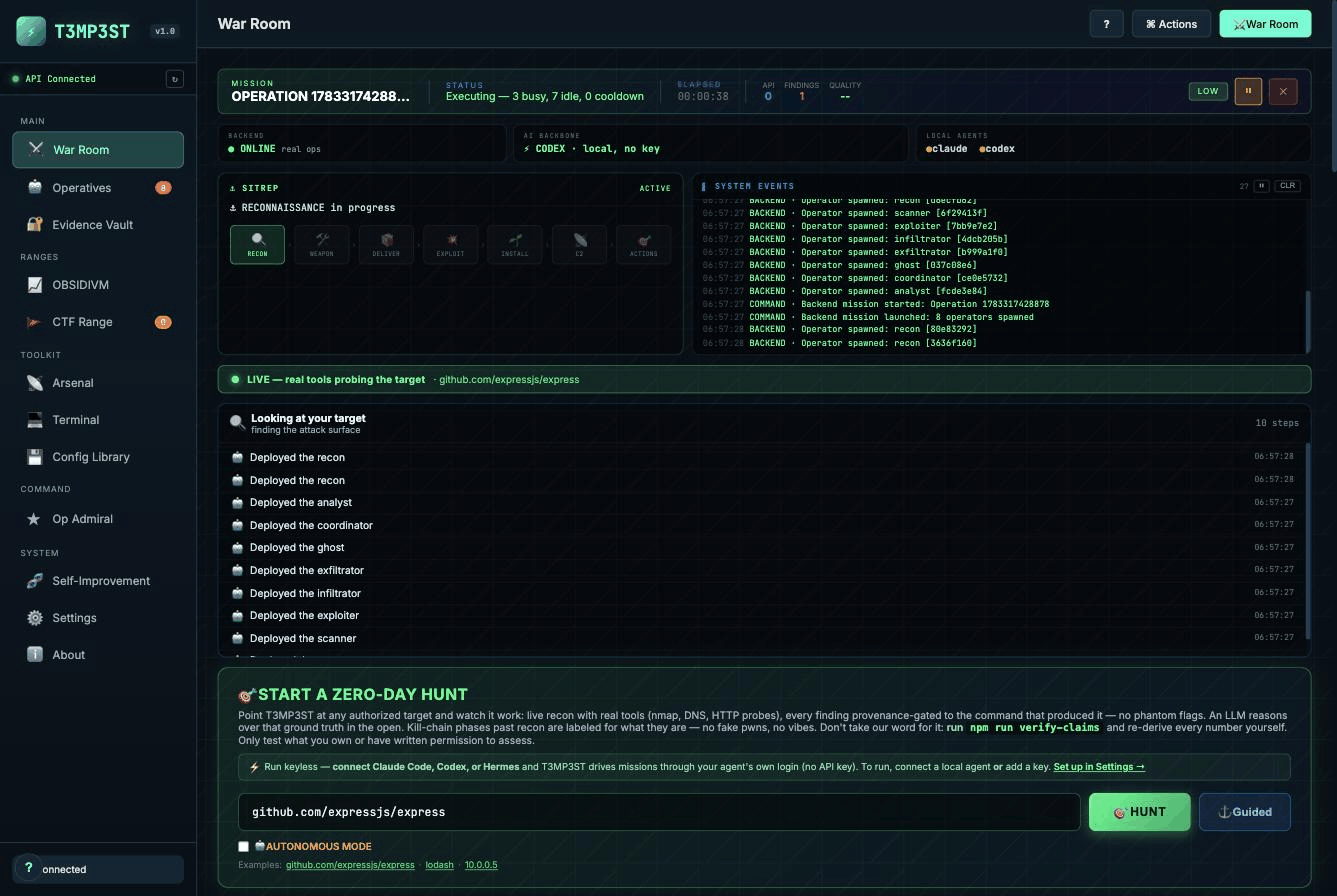The width and height of the screenshot is (1337, 896).
Task: Pause the System Events feed
Action: (1261, 186)
